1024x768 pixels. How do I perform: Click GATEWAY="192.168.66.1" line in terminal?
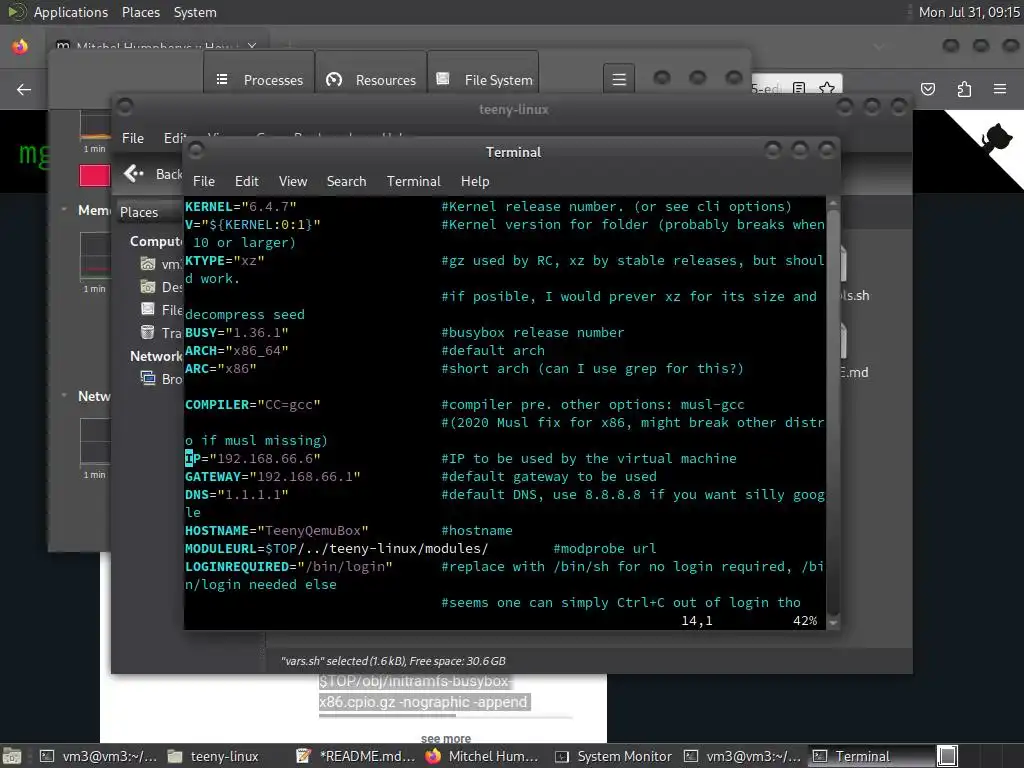click(272, 477)
